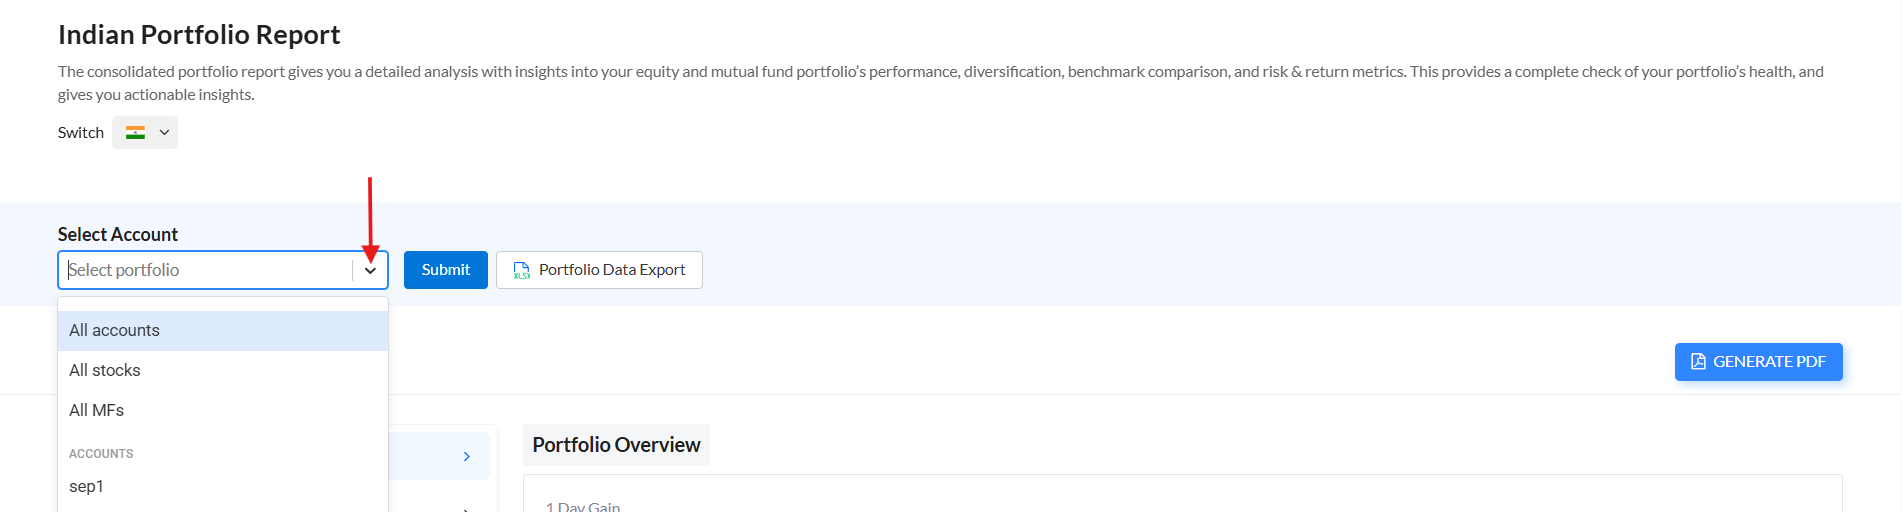Click the GENERATE PDF button text

[1769, 362]
